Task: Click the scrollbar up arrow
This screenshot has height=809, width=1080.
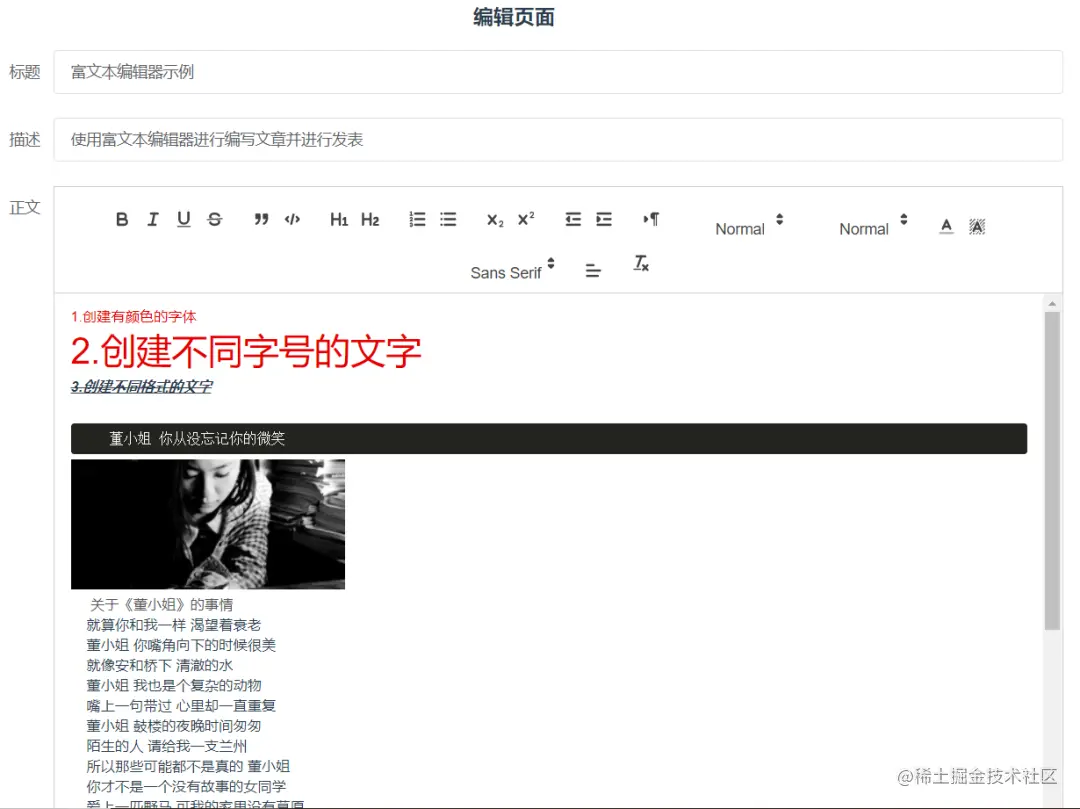Action: click(x=1052, y=304)
